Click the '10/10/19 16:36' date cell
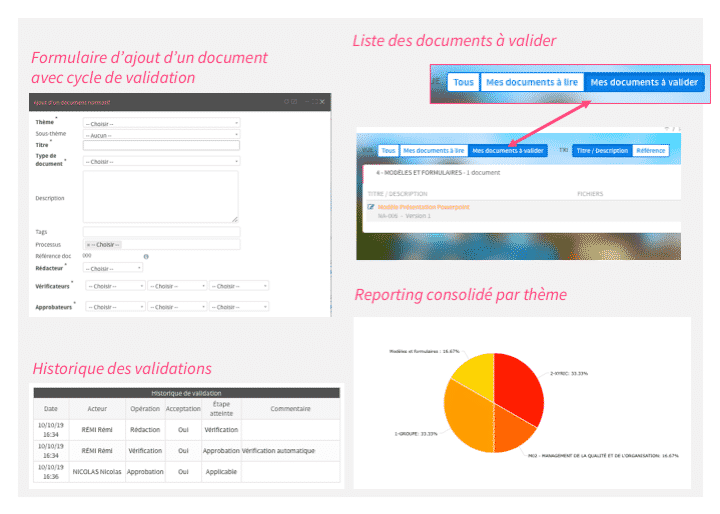 coord(51,472)
